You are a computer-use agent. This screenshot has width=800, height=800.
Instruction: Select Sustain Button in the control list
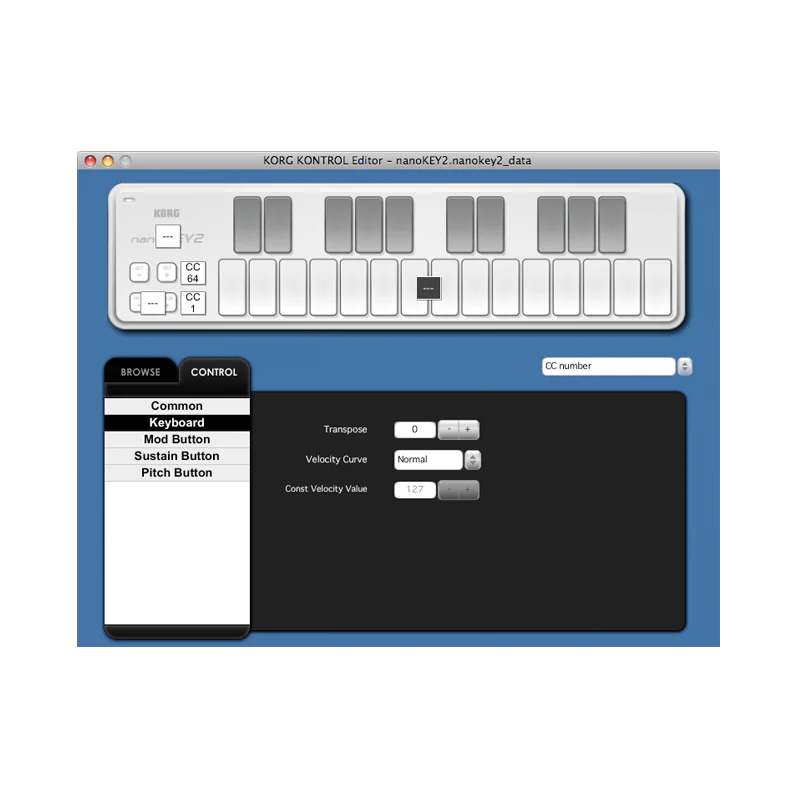coord(177,456)
